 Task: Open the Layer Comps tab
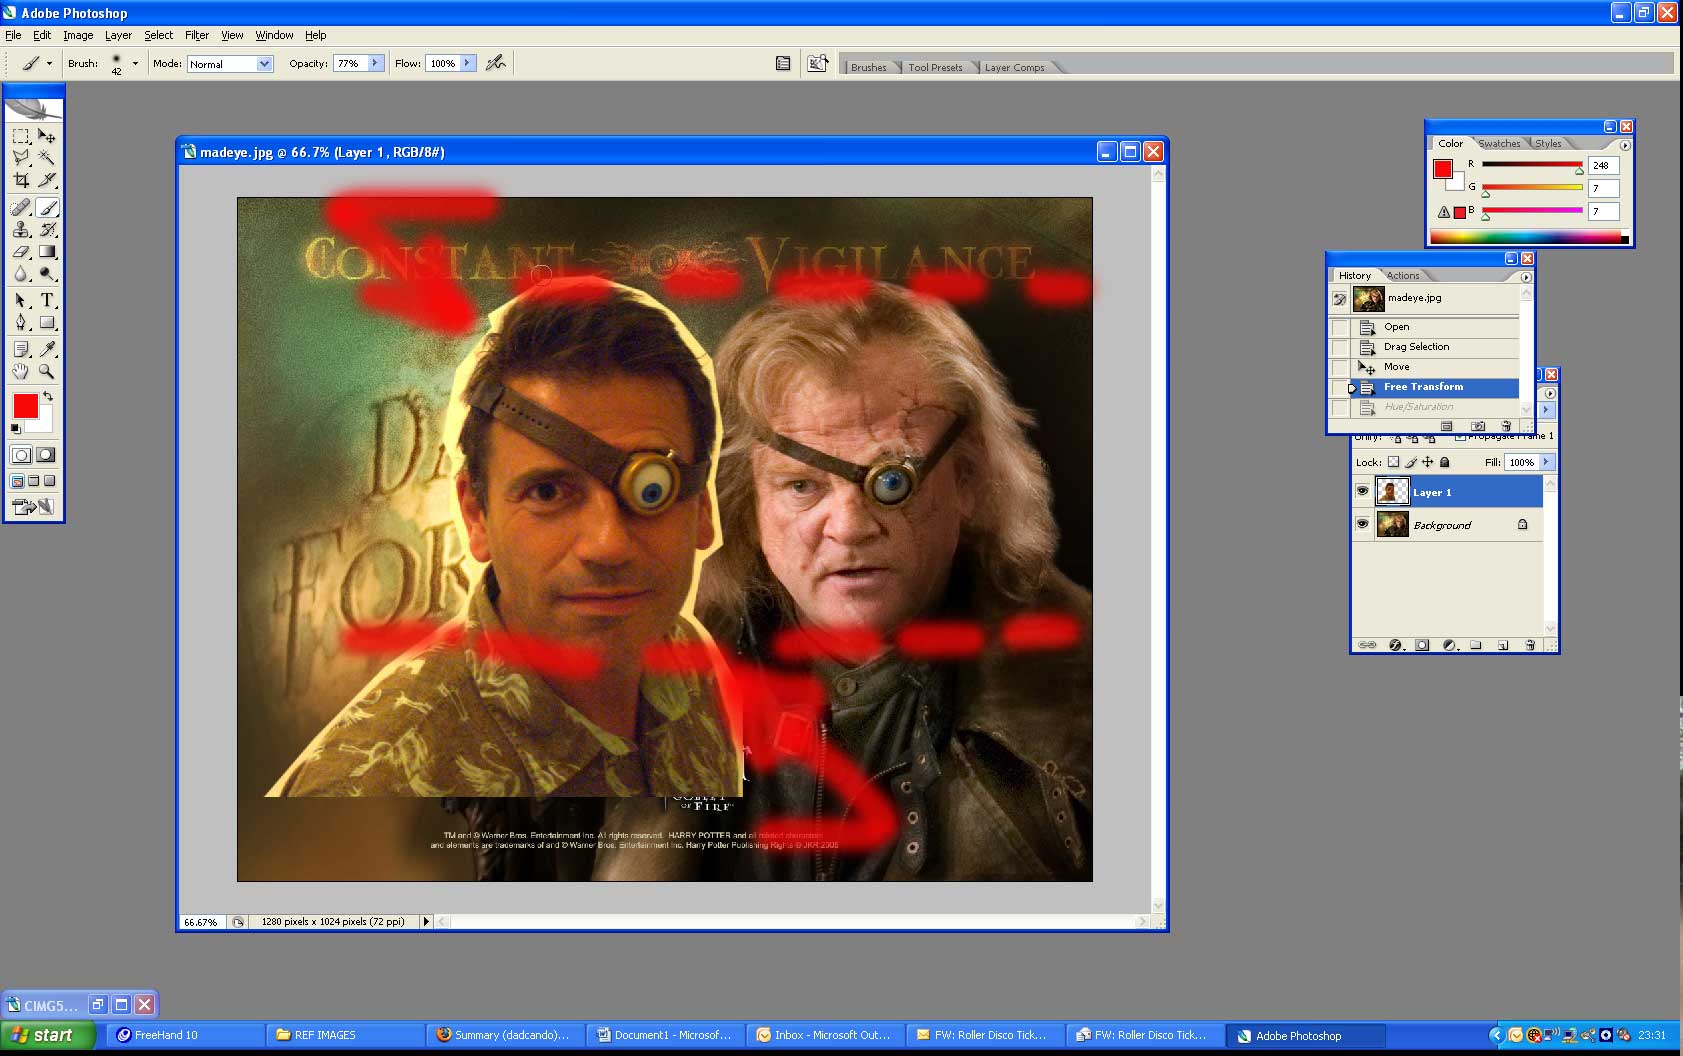click(x=1014, y=67)
